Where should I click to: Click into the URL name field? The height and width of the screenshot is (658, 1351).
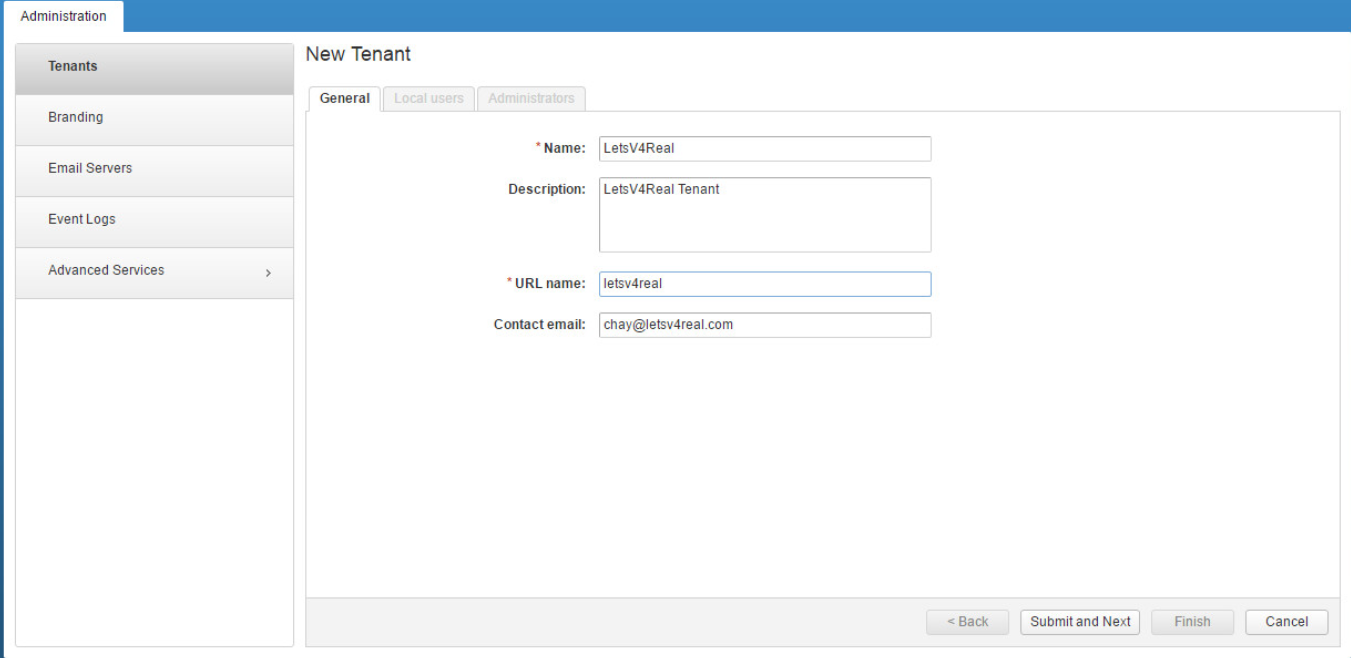pos(765,284)
